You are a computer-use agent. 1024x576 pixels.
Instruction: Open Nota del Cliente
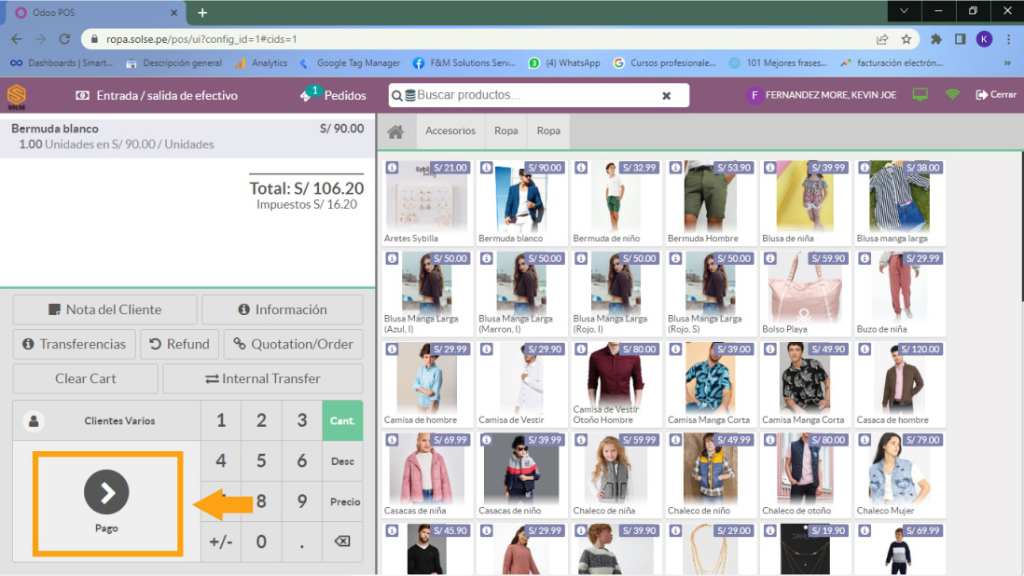pyautogui.click(x=103, y=310)
